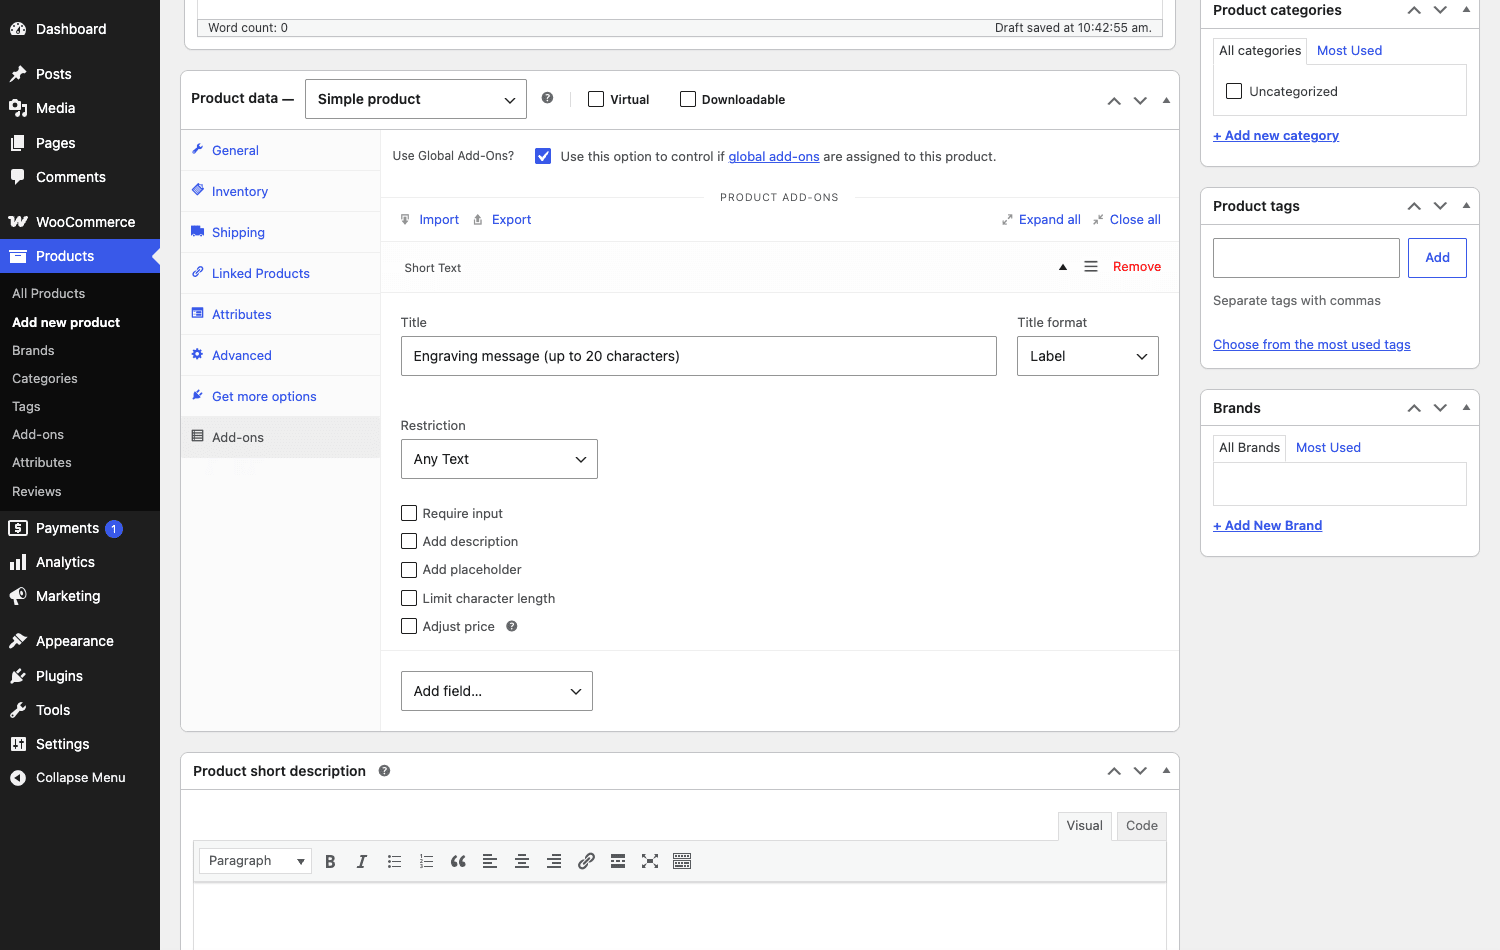The image size is (1500, 950).
Task: Click the add-on Title text field
Action: click(699, 356)
